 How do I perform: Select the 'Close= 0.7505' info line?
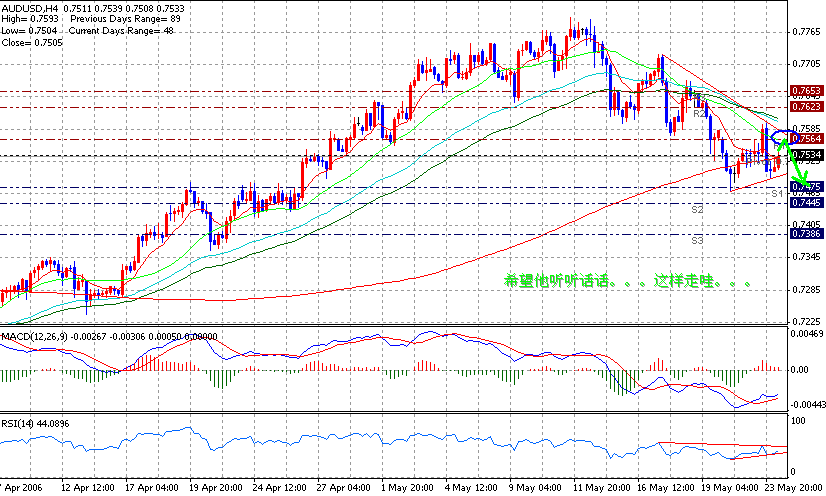(32, 43)
